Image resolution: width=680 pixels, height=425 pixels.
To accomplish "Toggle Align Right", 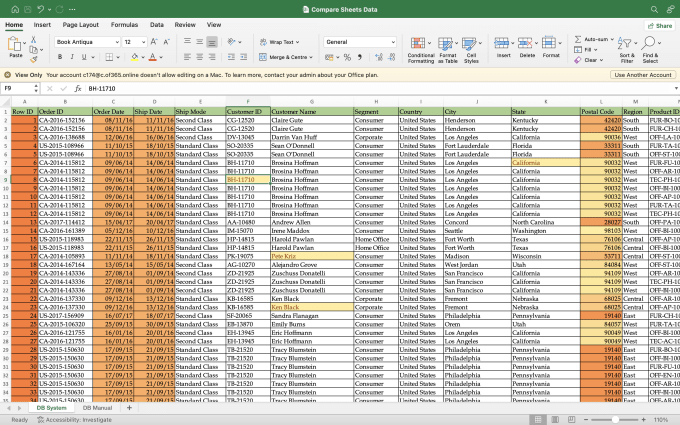I will click(x=212, y=57).
